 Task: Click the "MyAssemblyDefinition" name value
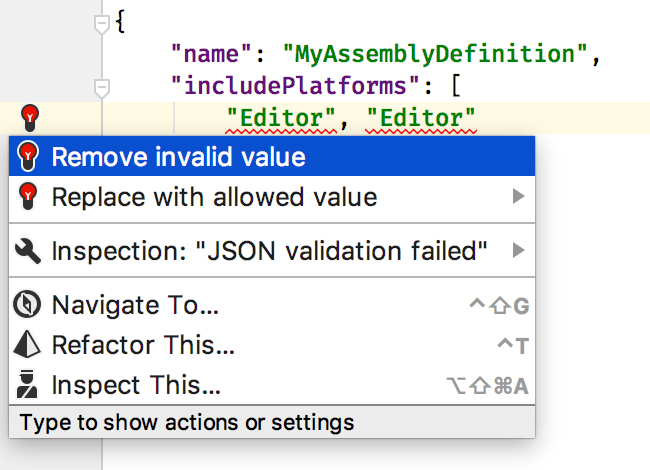[x=435, y=54]
